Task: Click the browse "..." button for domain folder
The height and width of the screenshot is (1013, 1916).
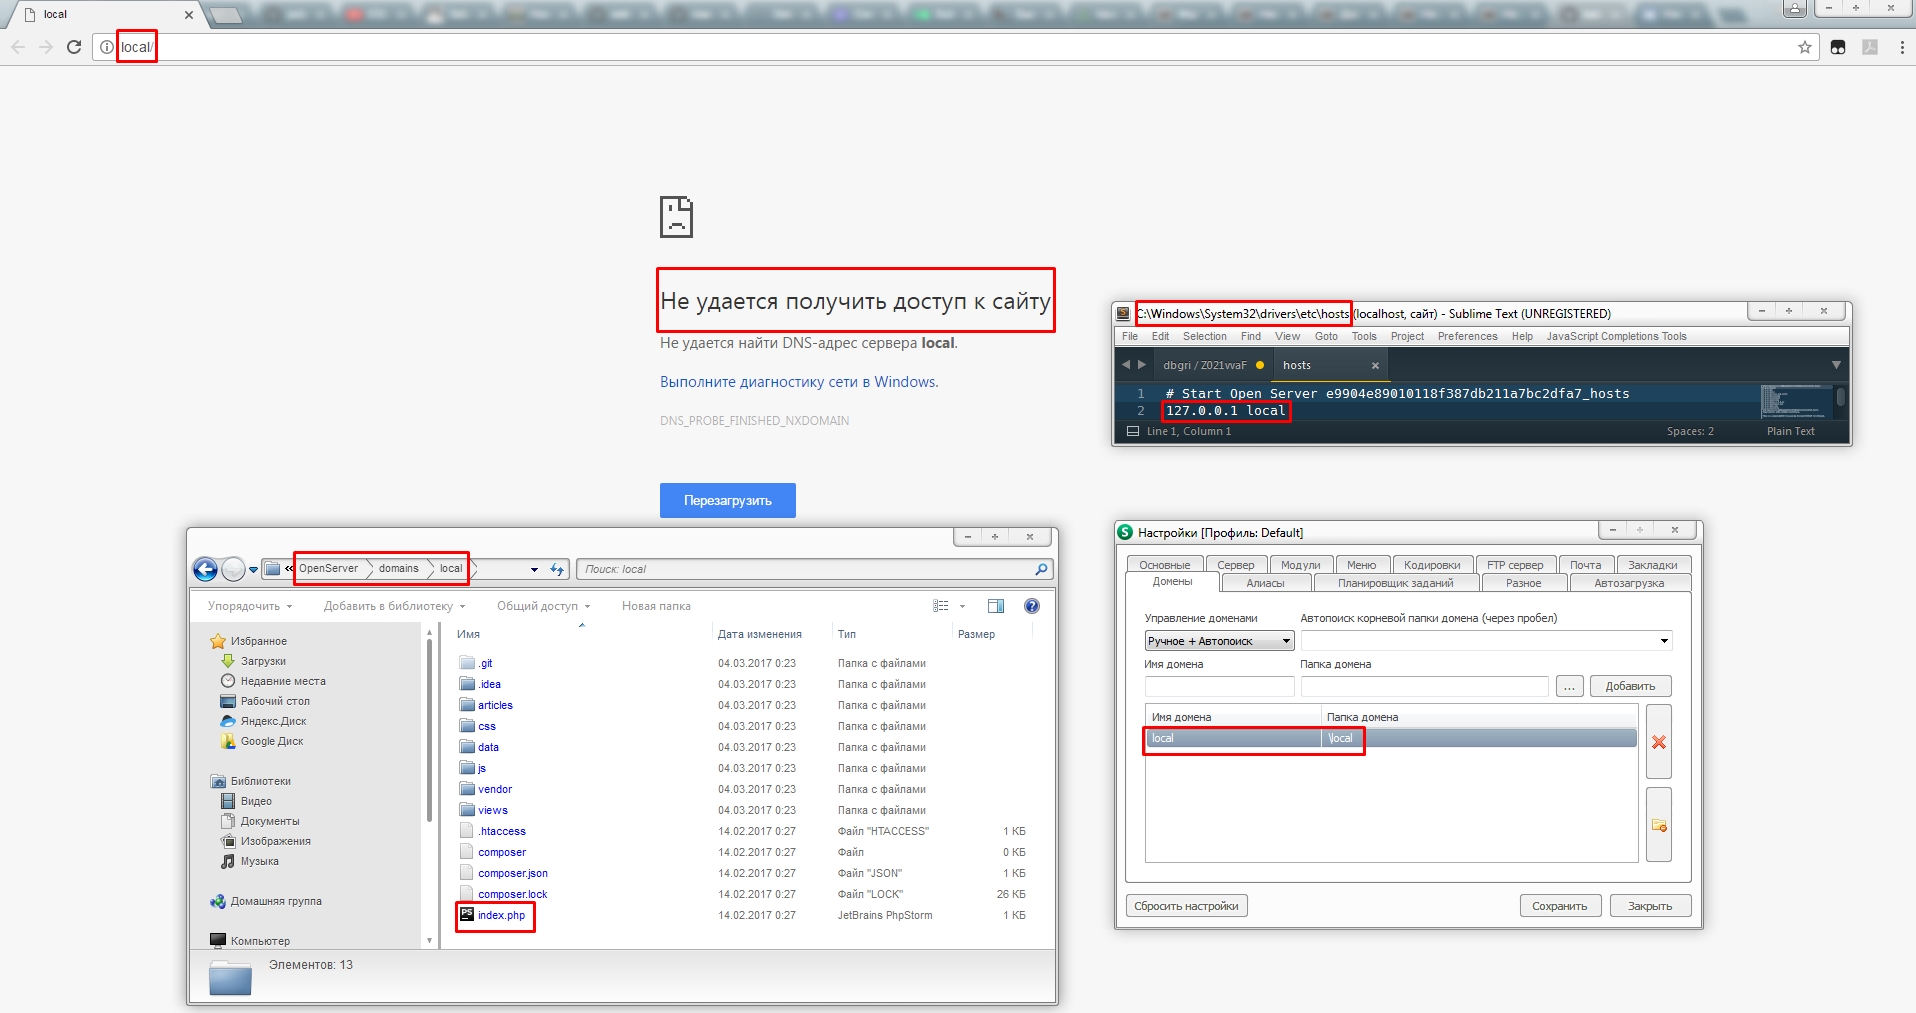Action: pyautogui.click(x=1569, y=686)
